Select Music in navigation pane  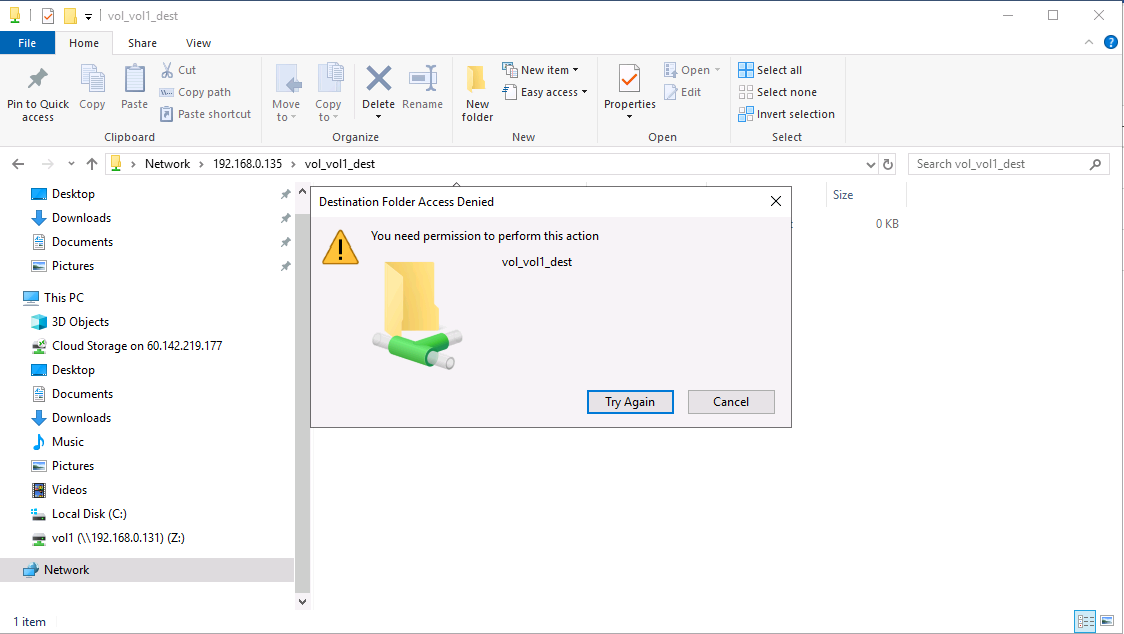[x=58, y=442]
